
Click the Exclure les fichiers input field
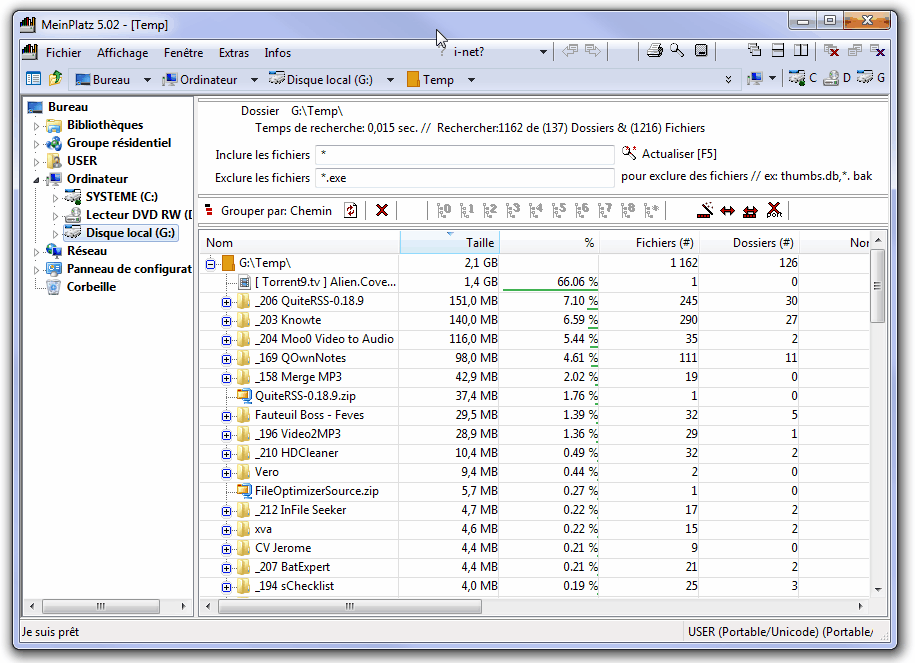[x=465, y=177]
